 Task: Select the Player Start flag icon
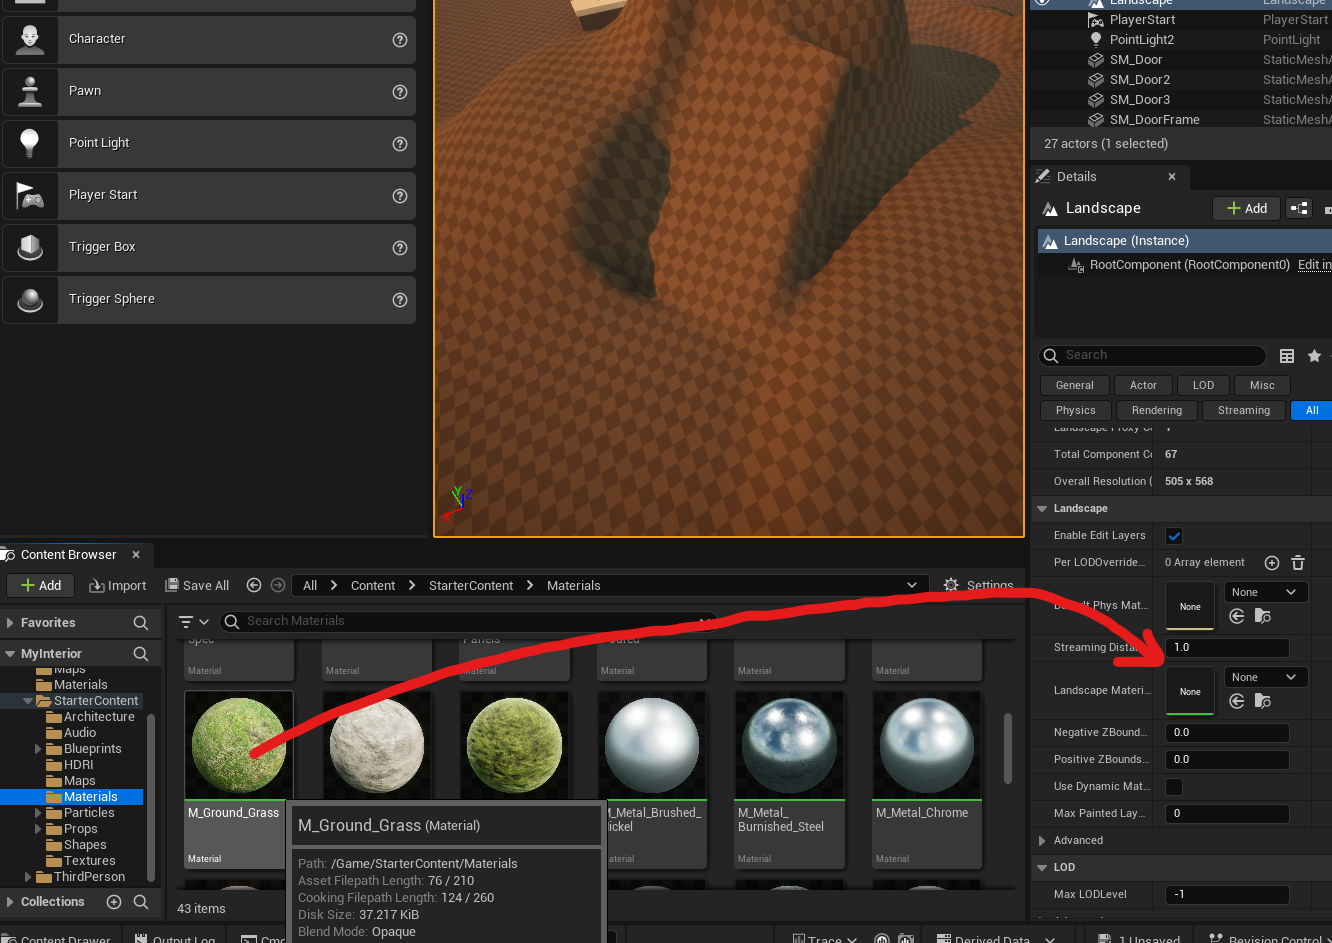[x=30, y=195]
